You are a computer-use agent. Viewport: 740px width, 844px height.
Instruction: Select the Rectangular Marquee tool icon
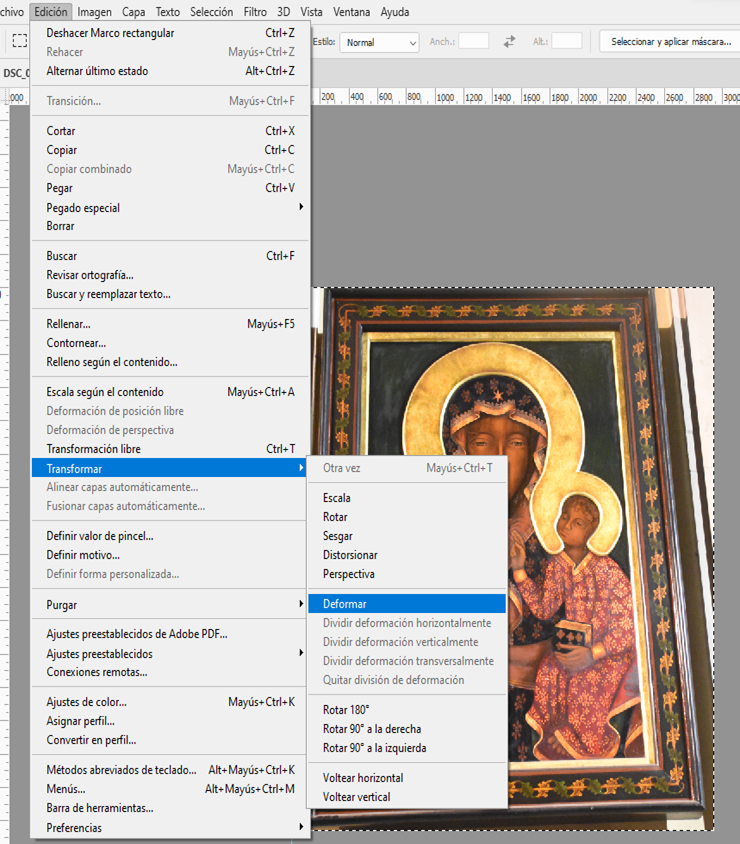[20, 41]
